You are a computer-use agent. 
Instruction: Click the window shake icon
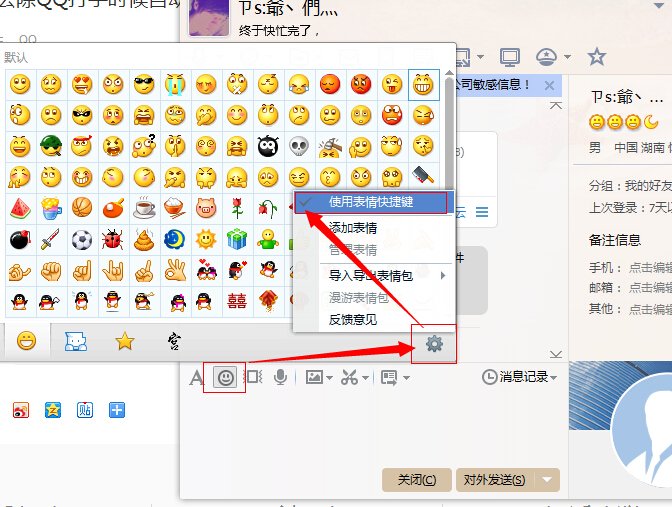pyautogui.click(x=254, y=377)
